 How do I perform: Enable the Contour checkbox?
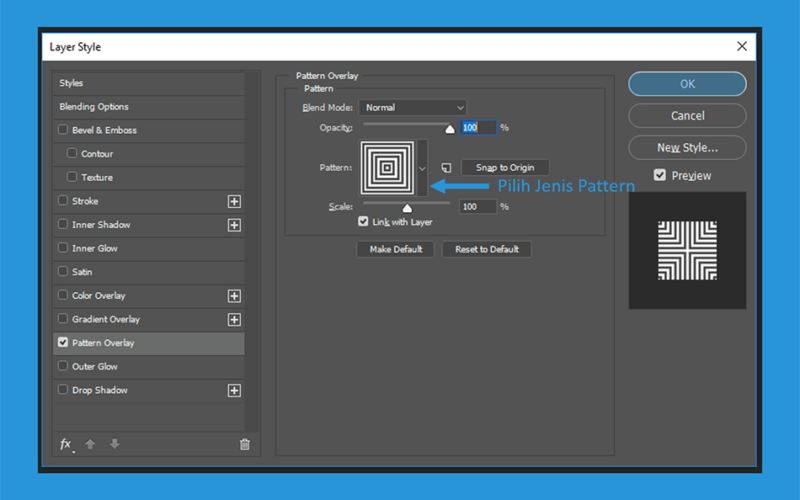[72, 153]
